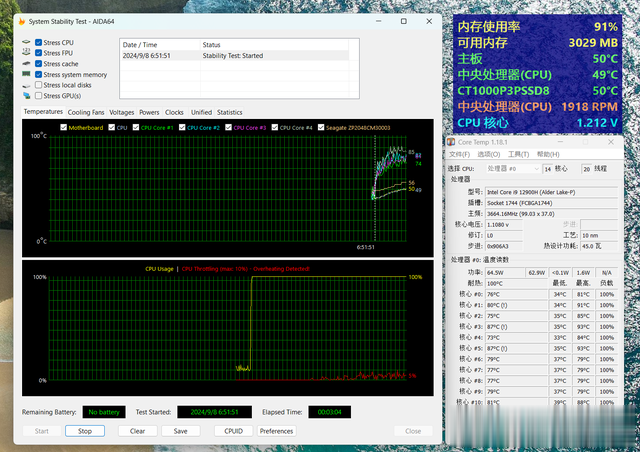Image resolution: width=640 pixels, height=452 pixels.
Task: Select the Stability Test: Started log row
Action: [235, 56]
